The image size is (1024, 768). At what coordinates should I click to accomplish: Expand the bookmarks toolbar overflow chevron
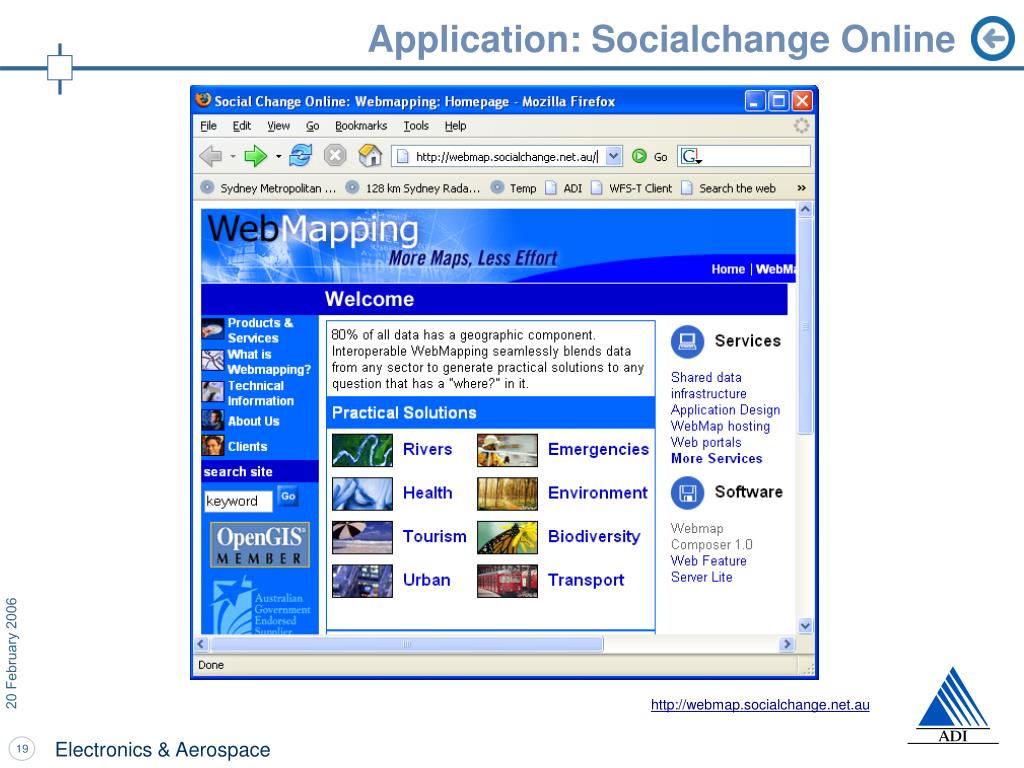tap(801, 188)
